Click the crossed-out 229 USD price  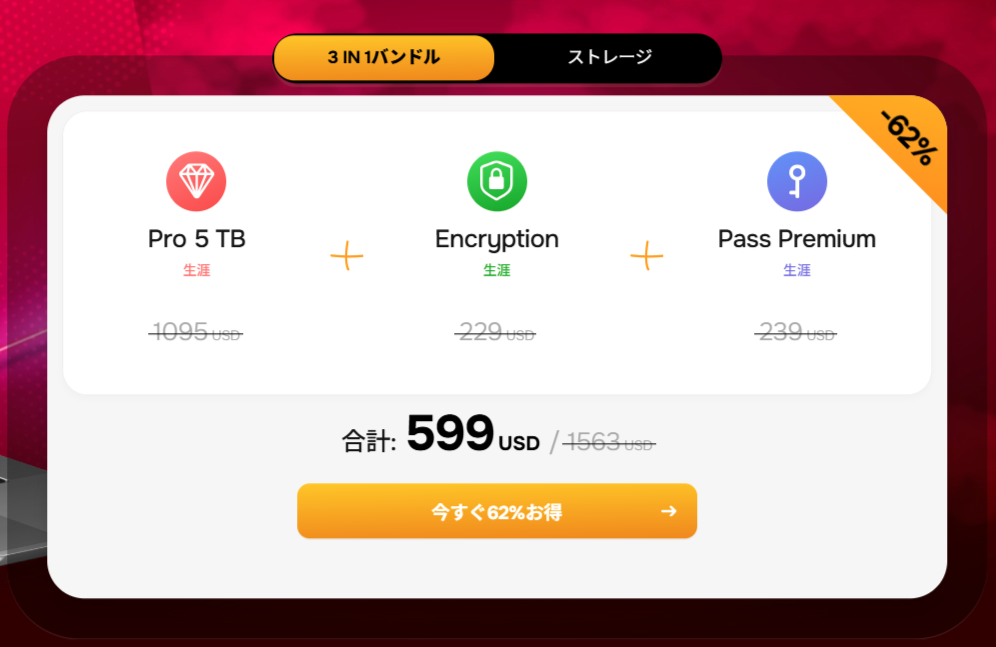(495, 332)
